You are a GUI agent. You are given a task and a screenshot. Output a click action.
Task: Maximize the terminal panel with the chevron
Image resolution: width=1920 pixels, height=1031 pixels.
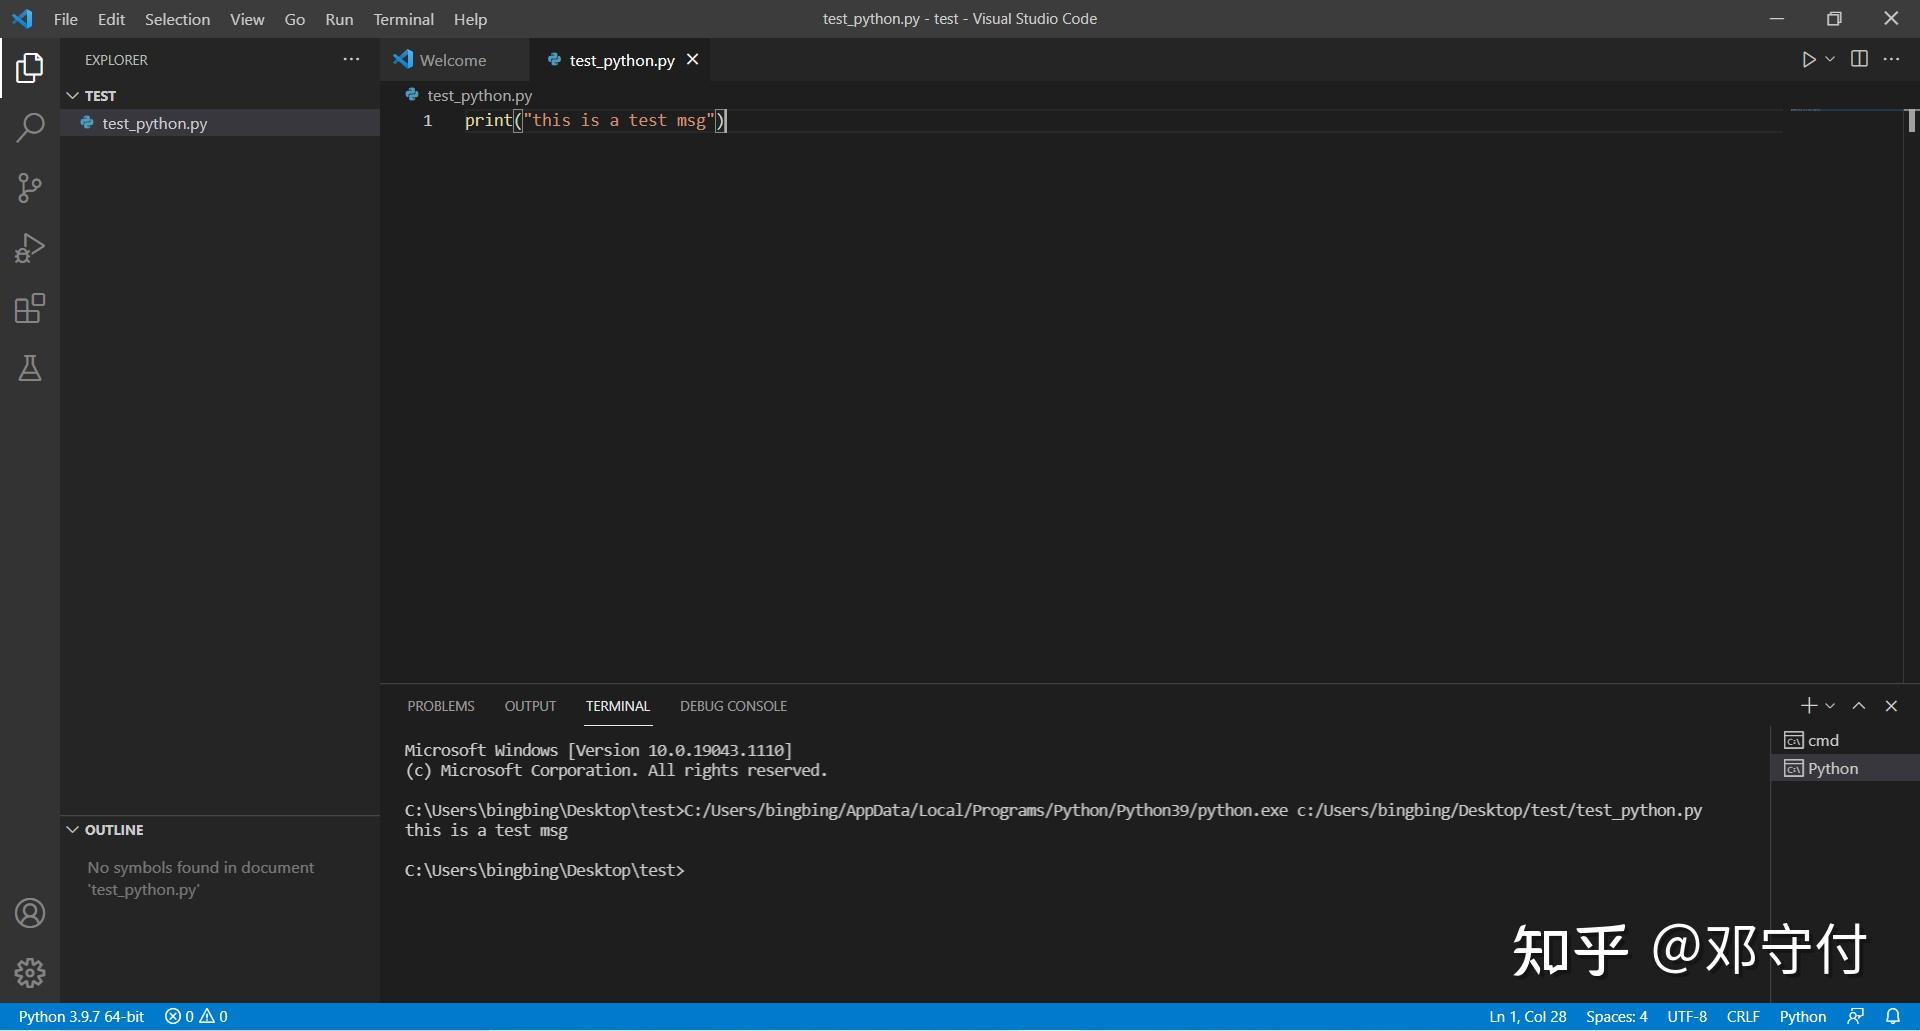coord(1858,705)
